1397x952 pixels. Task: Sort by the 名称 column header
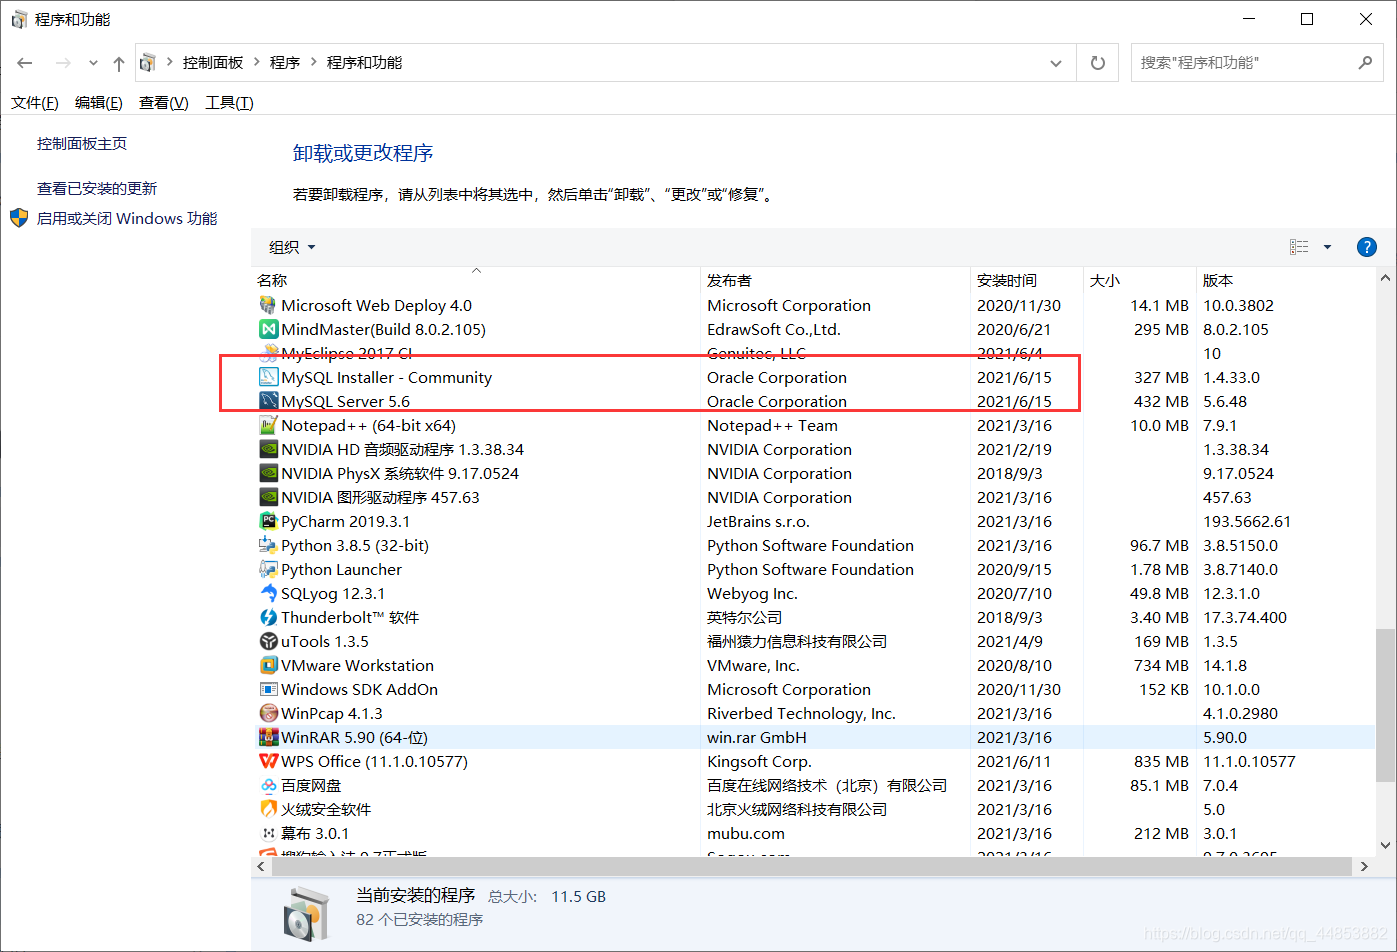coord(476,280)
